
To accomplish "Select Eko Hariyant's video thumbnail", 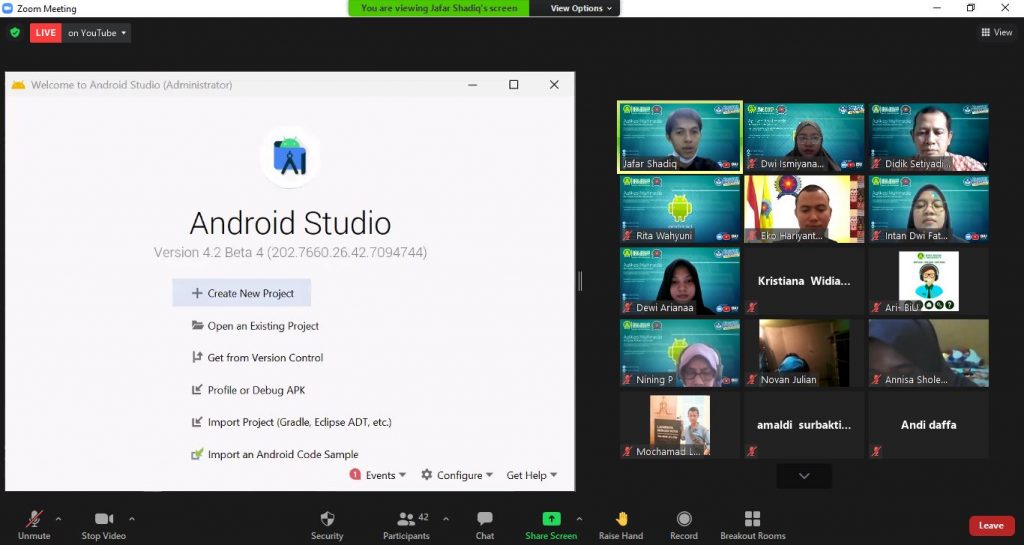I will (x=804, y=209).
